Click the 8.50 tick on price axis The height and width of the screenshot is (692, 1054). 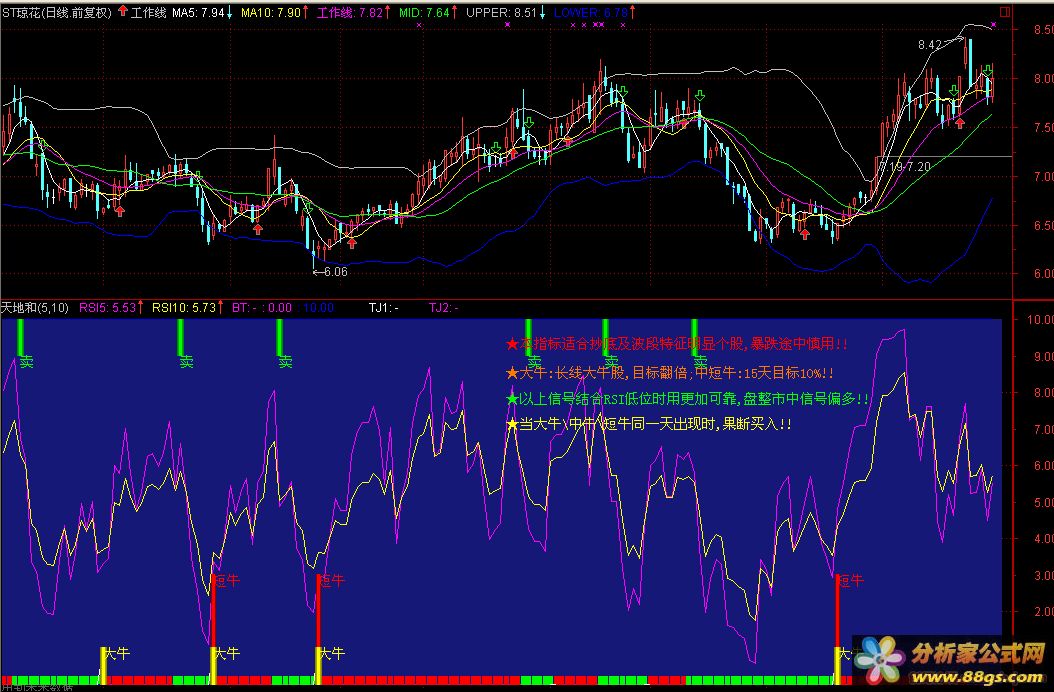pyautogui.click(x=1043, y=30)
